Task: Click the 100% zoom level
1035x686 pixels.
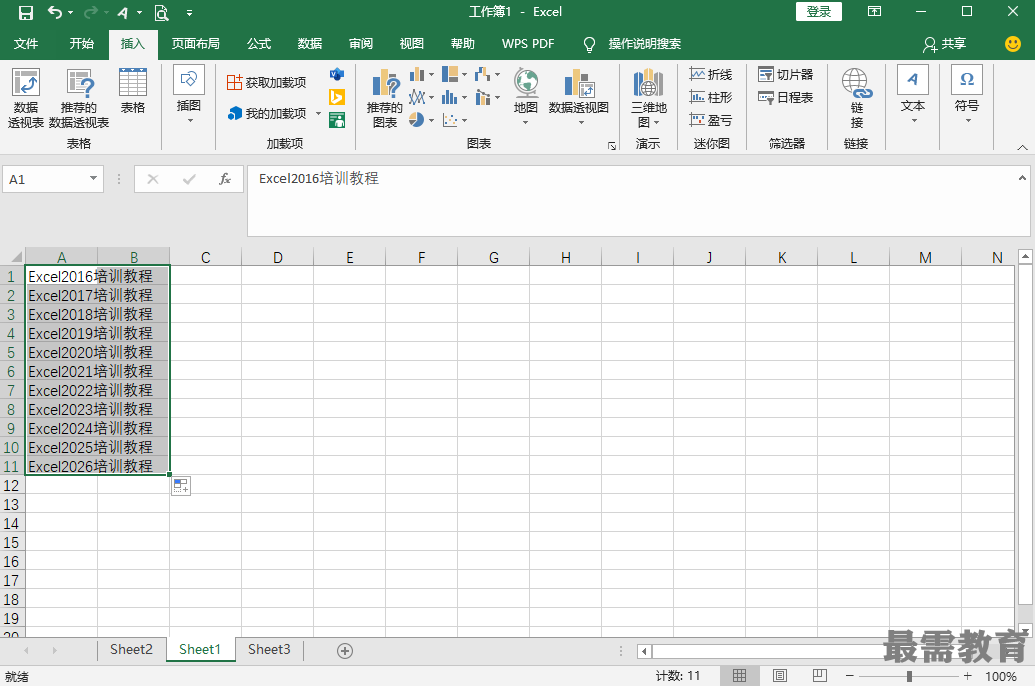Action: pyautogui.click(x=1001, y=677)
